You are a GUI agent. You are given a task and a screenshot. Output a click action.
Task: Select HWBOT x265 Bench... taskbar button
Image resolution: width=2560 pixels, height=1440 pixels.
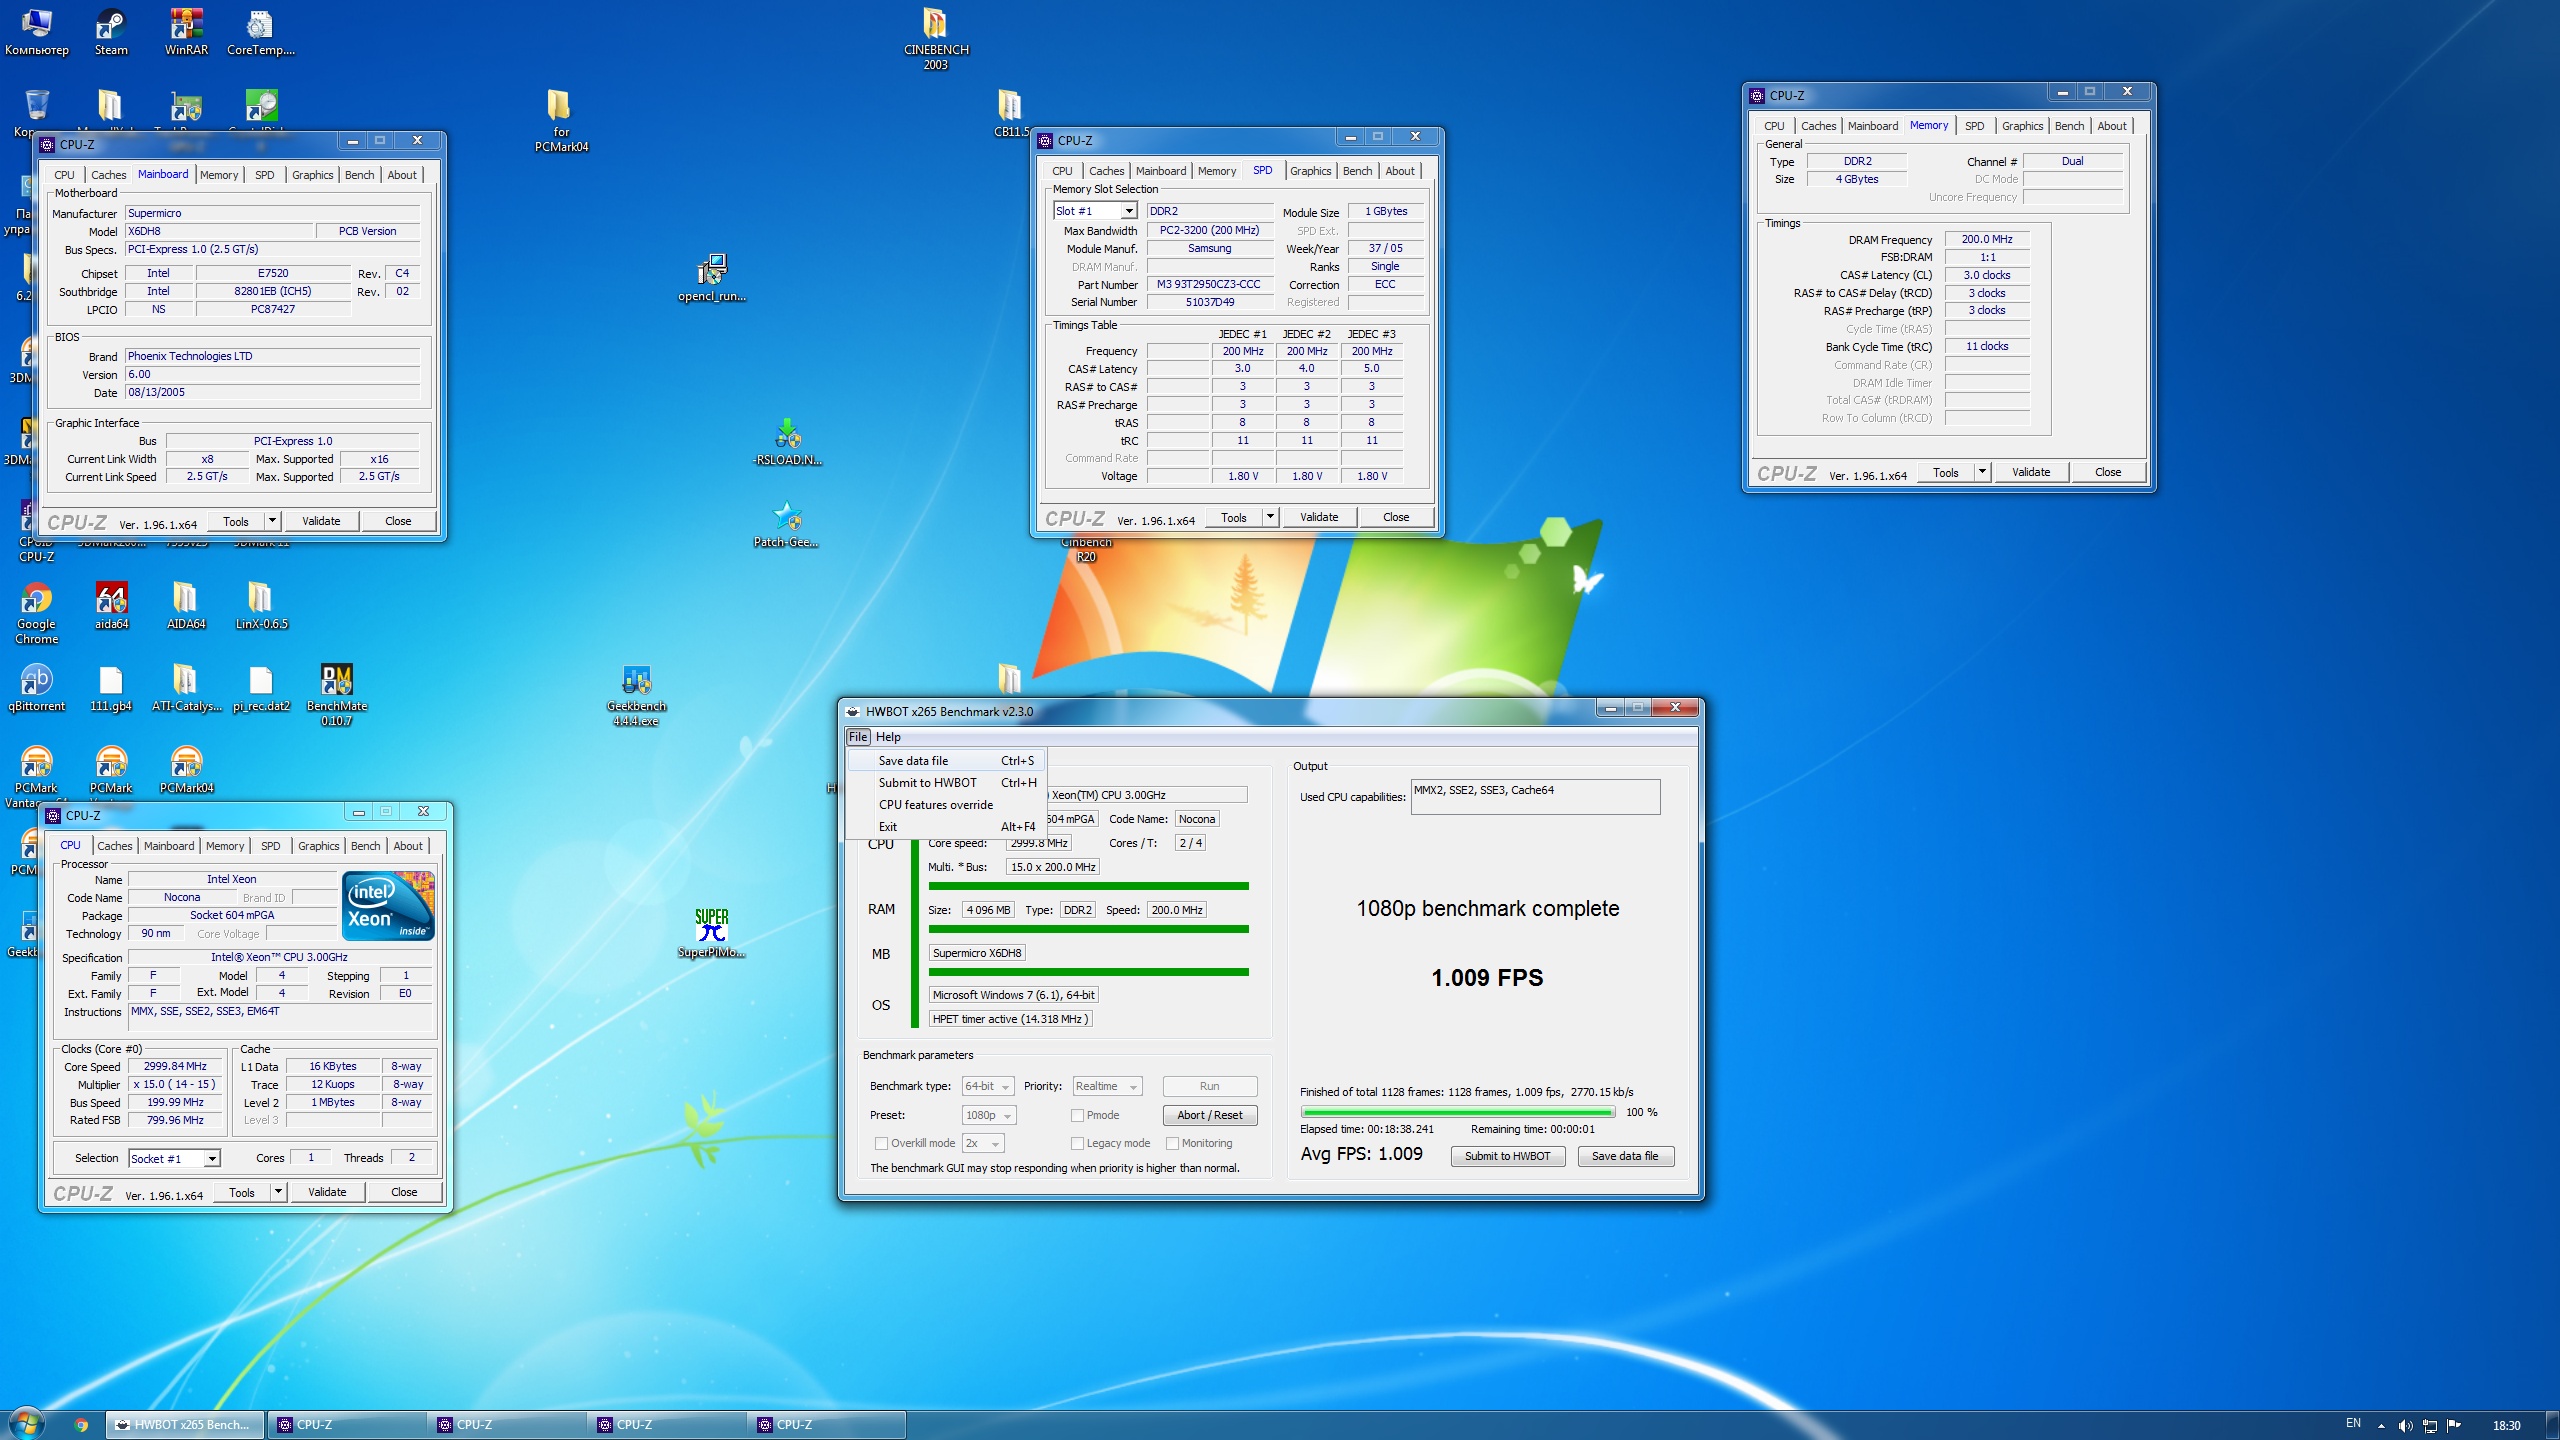(185, 1425)
